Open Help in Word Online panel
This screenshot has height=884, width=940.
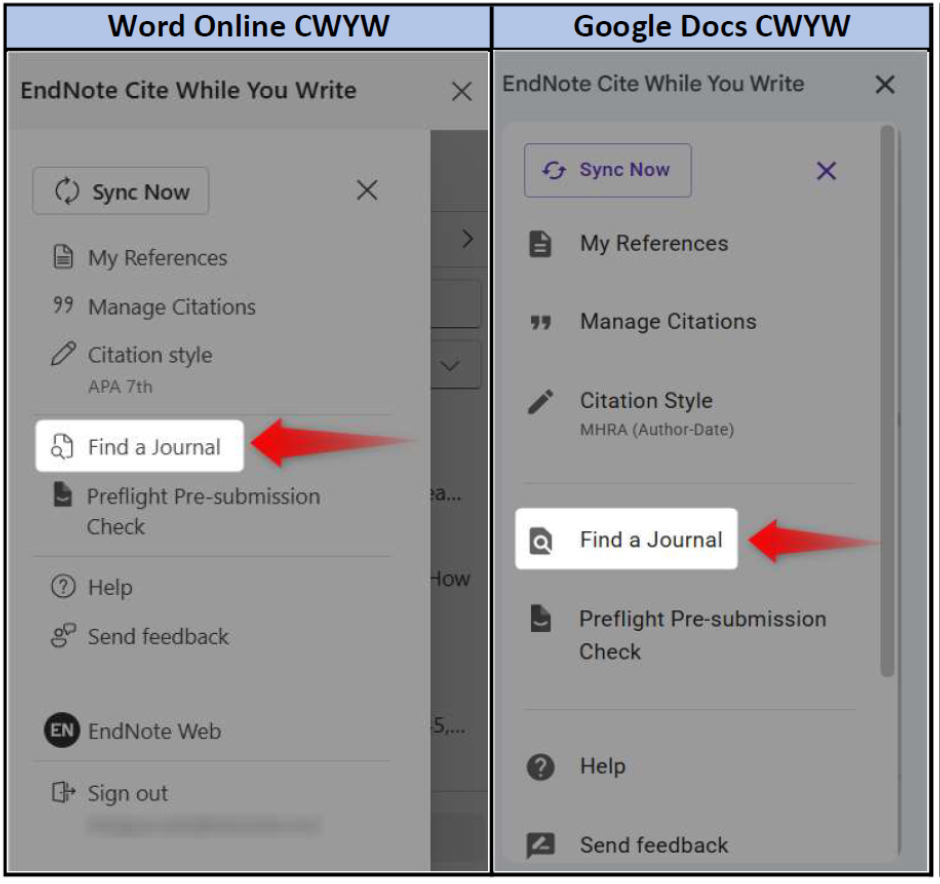pyautogui.click(x=110, y=587)
